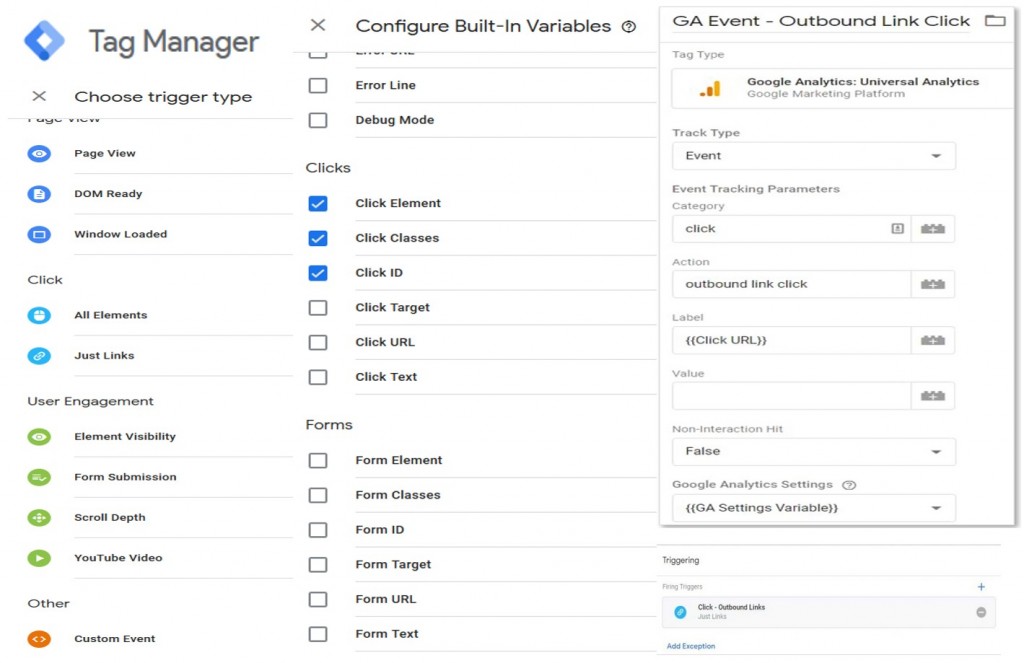Select the Scroll Depth trigger icon

39,518
